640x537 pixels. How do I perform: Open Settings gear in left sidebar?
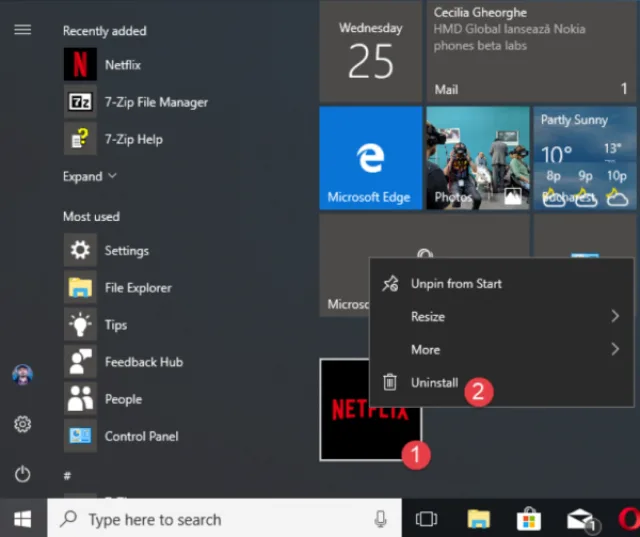(22, 424)
